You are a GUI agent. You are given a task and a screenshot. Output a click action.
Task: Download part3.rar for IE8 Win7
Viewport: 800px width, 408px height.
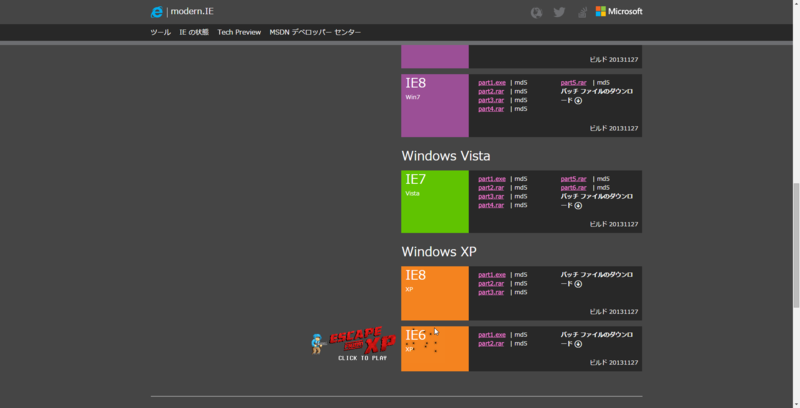491,100
